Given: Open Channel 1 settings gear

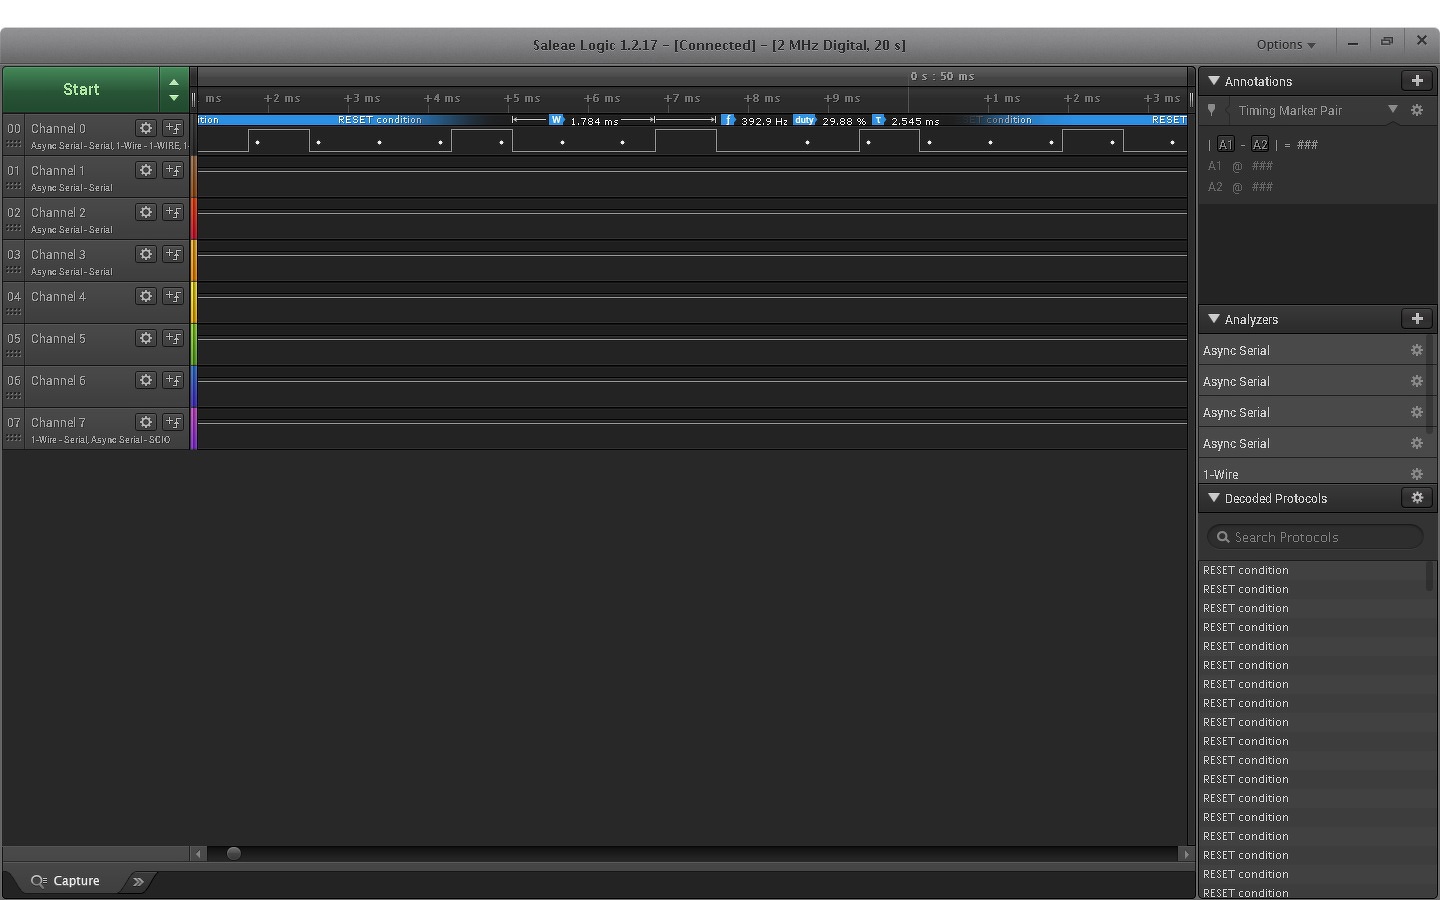Looking at the screenshot, I should pos(146,170).
